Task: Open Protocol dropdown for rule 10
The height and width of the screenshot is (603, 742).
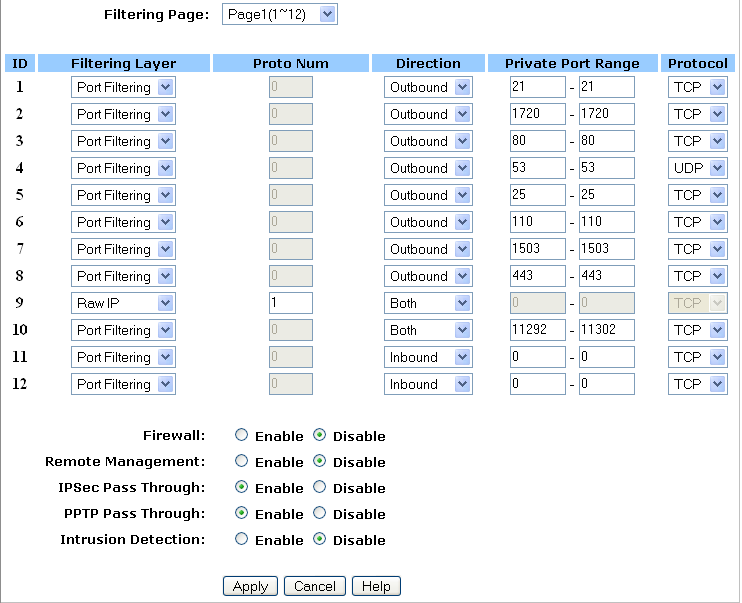Action: point(698,330)
